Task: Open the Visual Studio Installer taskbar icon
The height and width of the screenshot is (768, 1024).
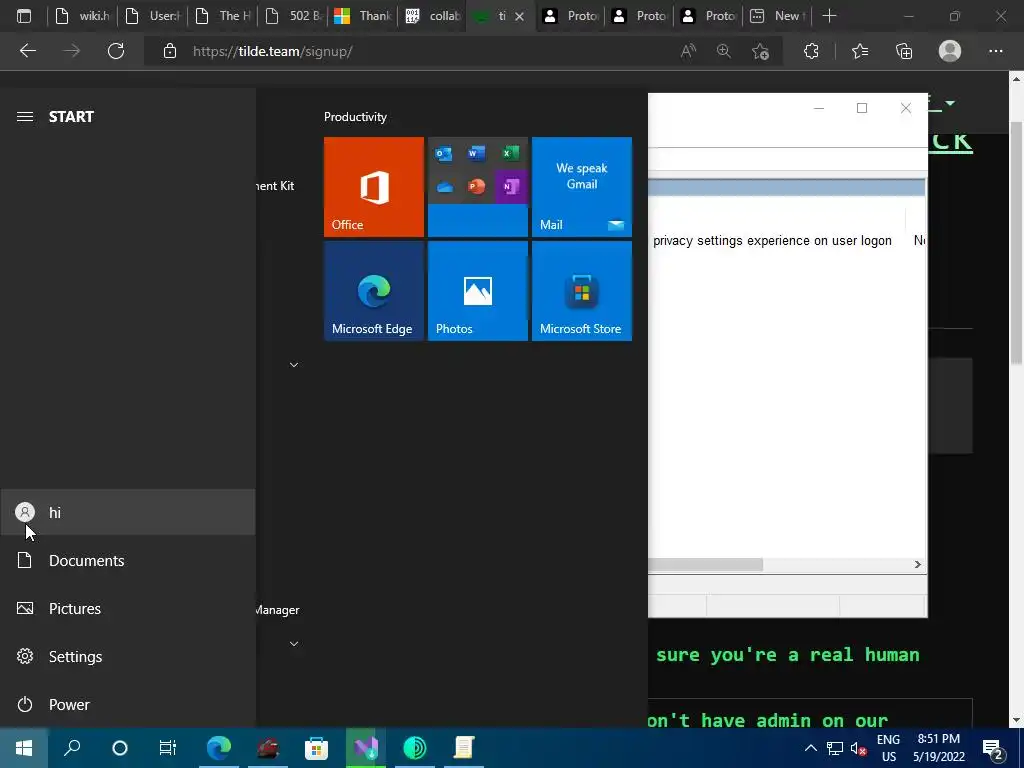Action: point(366,748)
